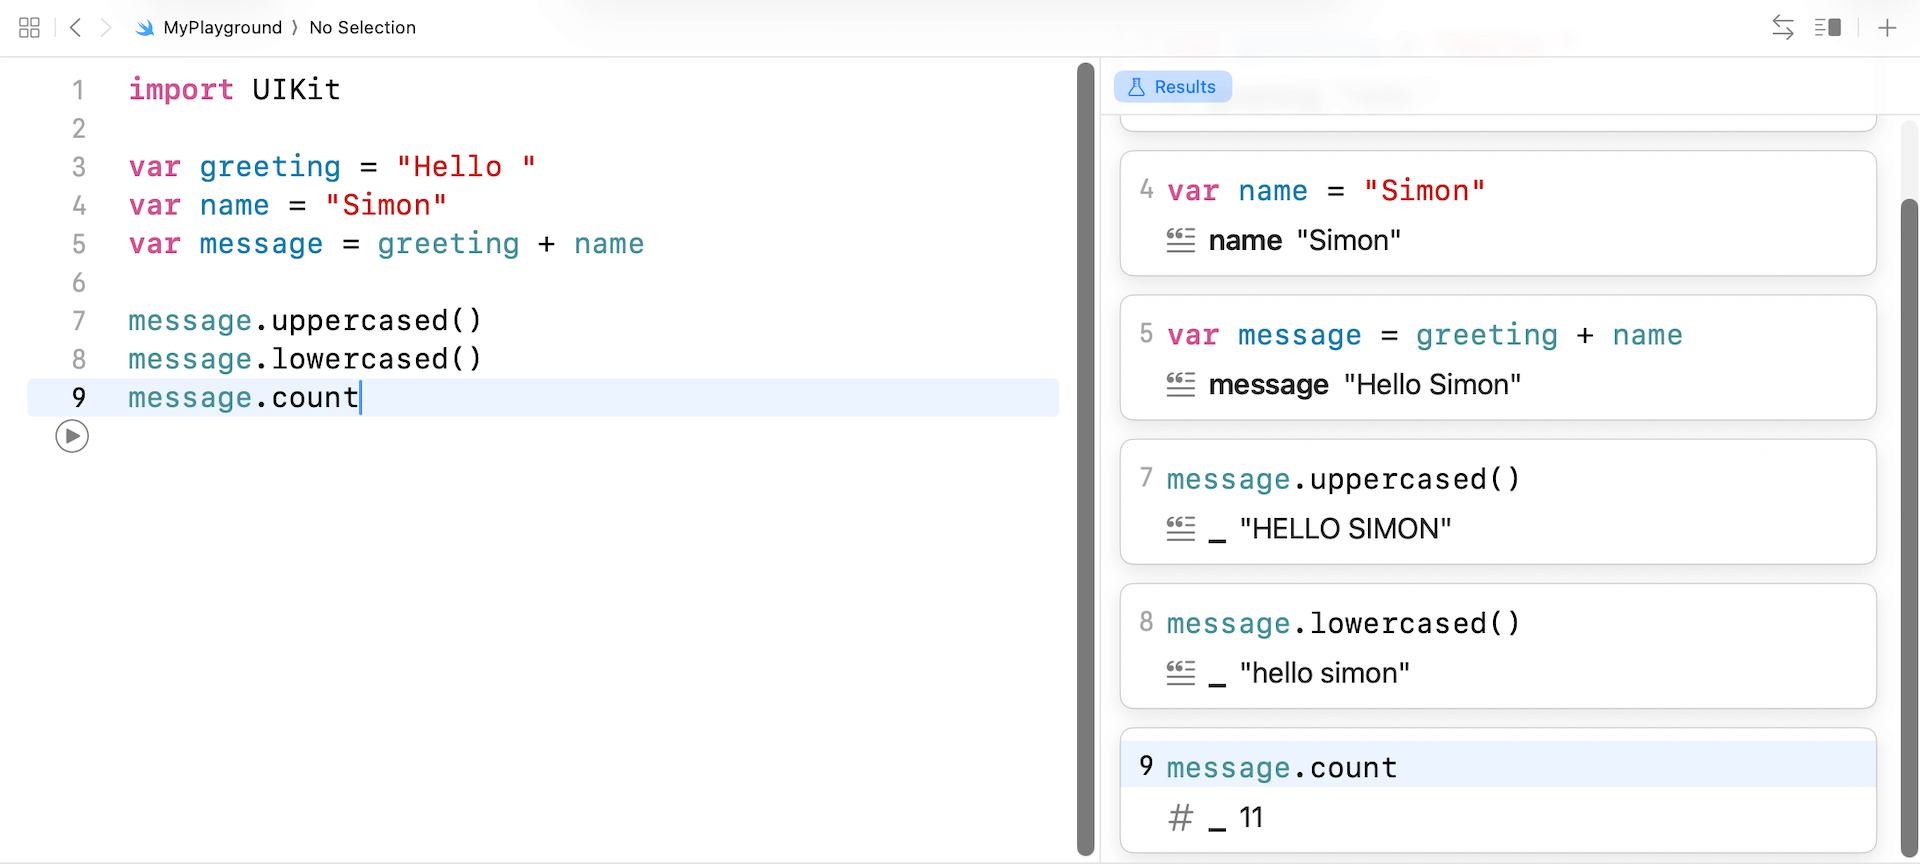Screen dimensions: 1920x864
Task: Click the var message result card
Action: pyautogui.click(x=1497, y=358)
